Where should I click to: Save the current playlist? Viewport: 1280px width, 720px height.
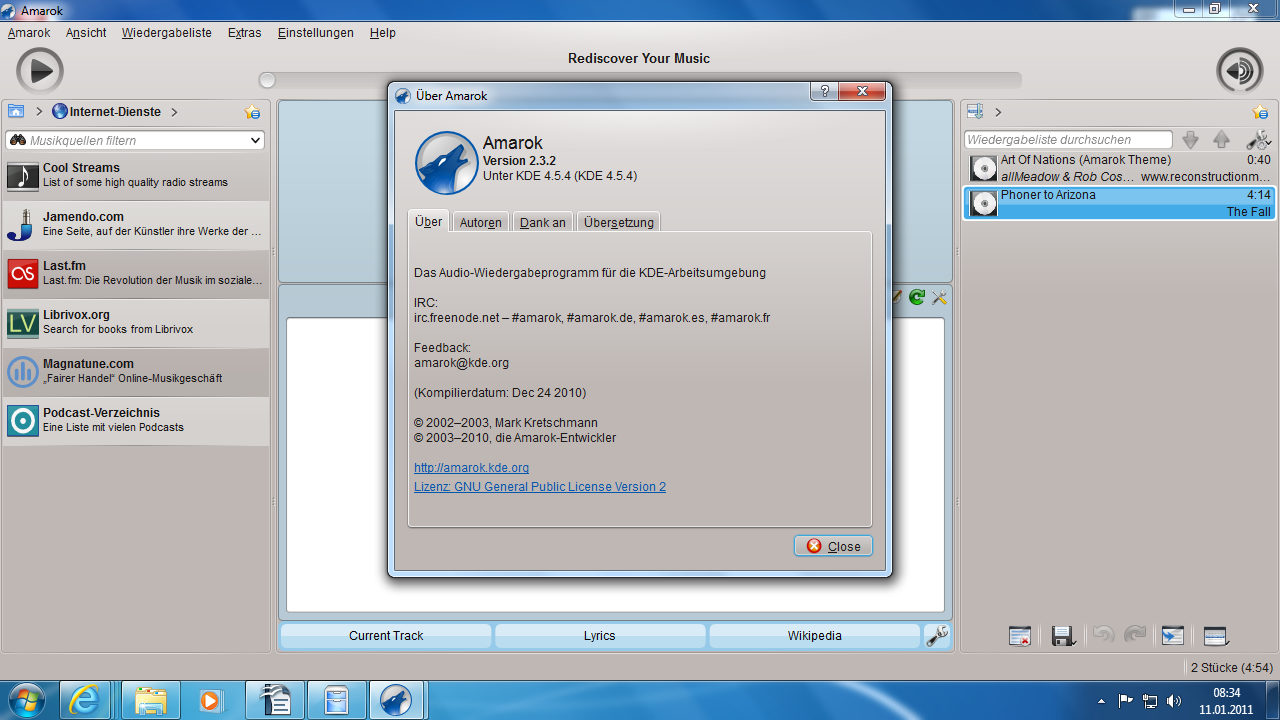pyautogui.click(x=1062, y=635)
